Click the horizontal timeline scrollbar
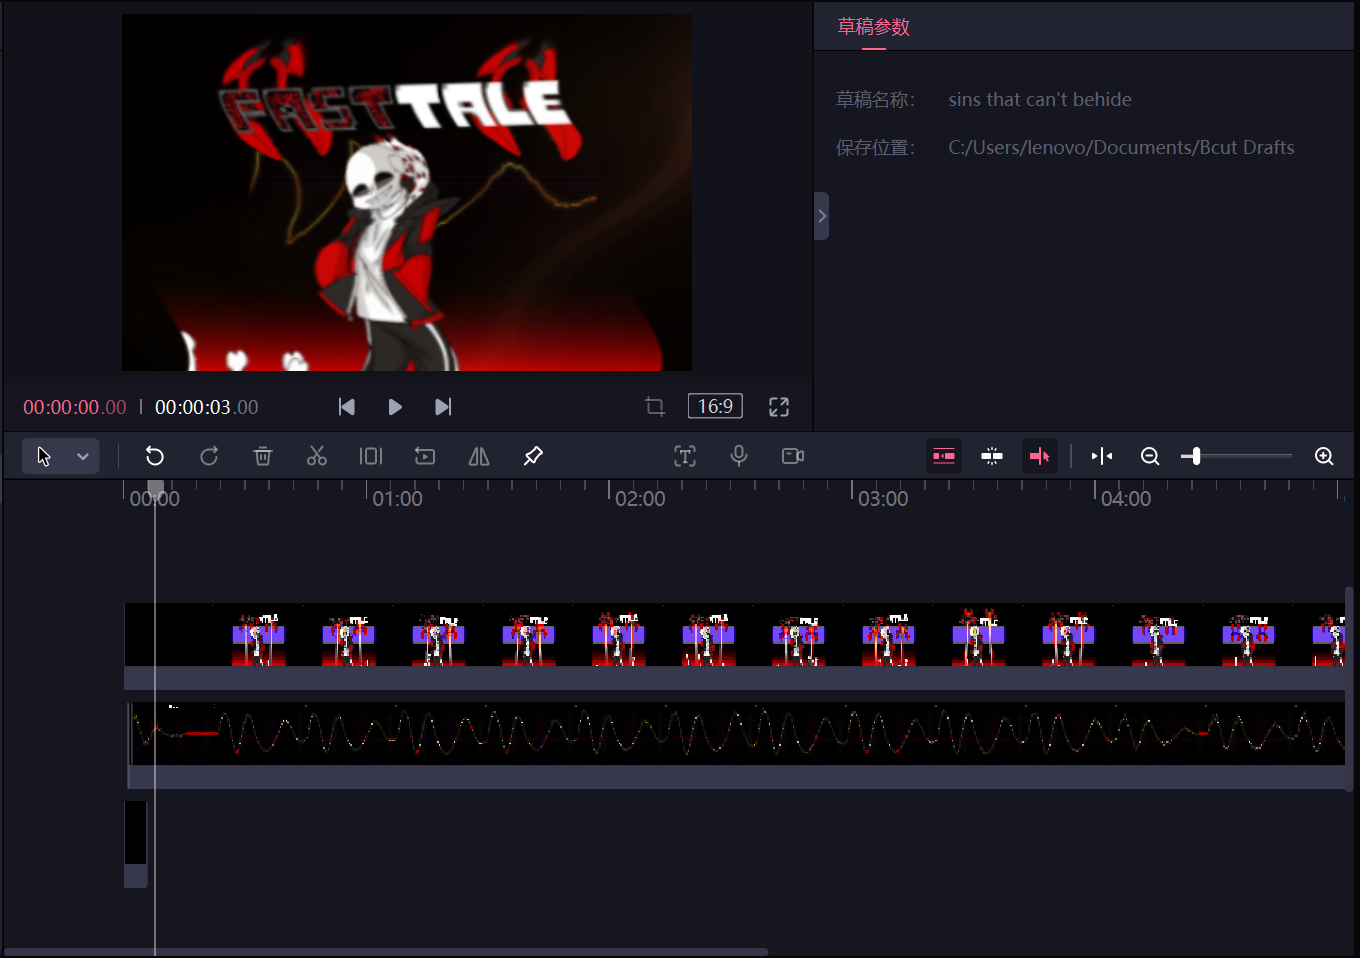The image size is (1360, 958). [386, 952]
